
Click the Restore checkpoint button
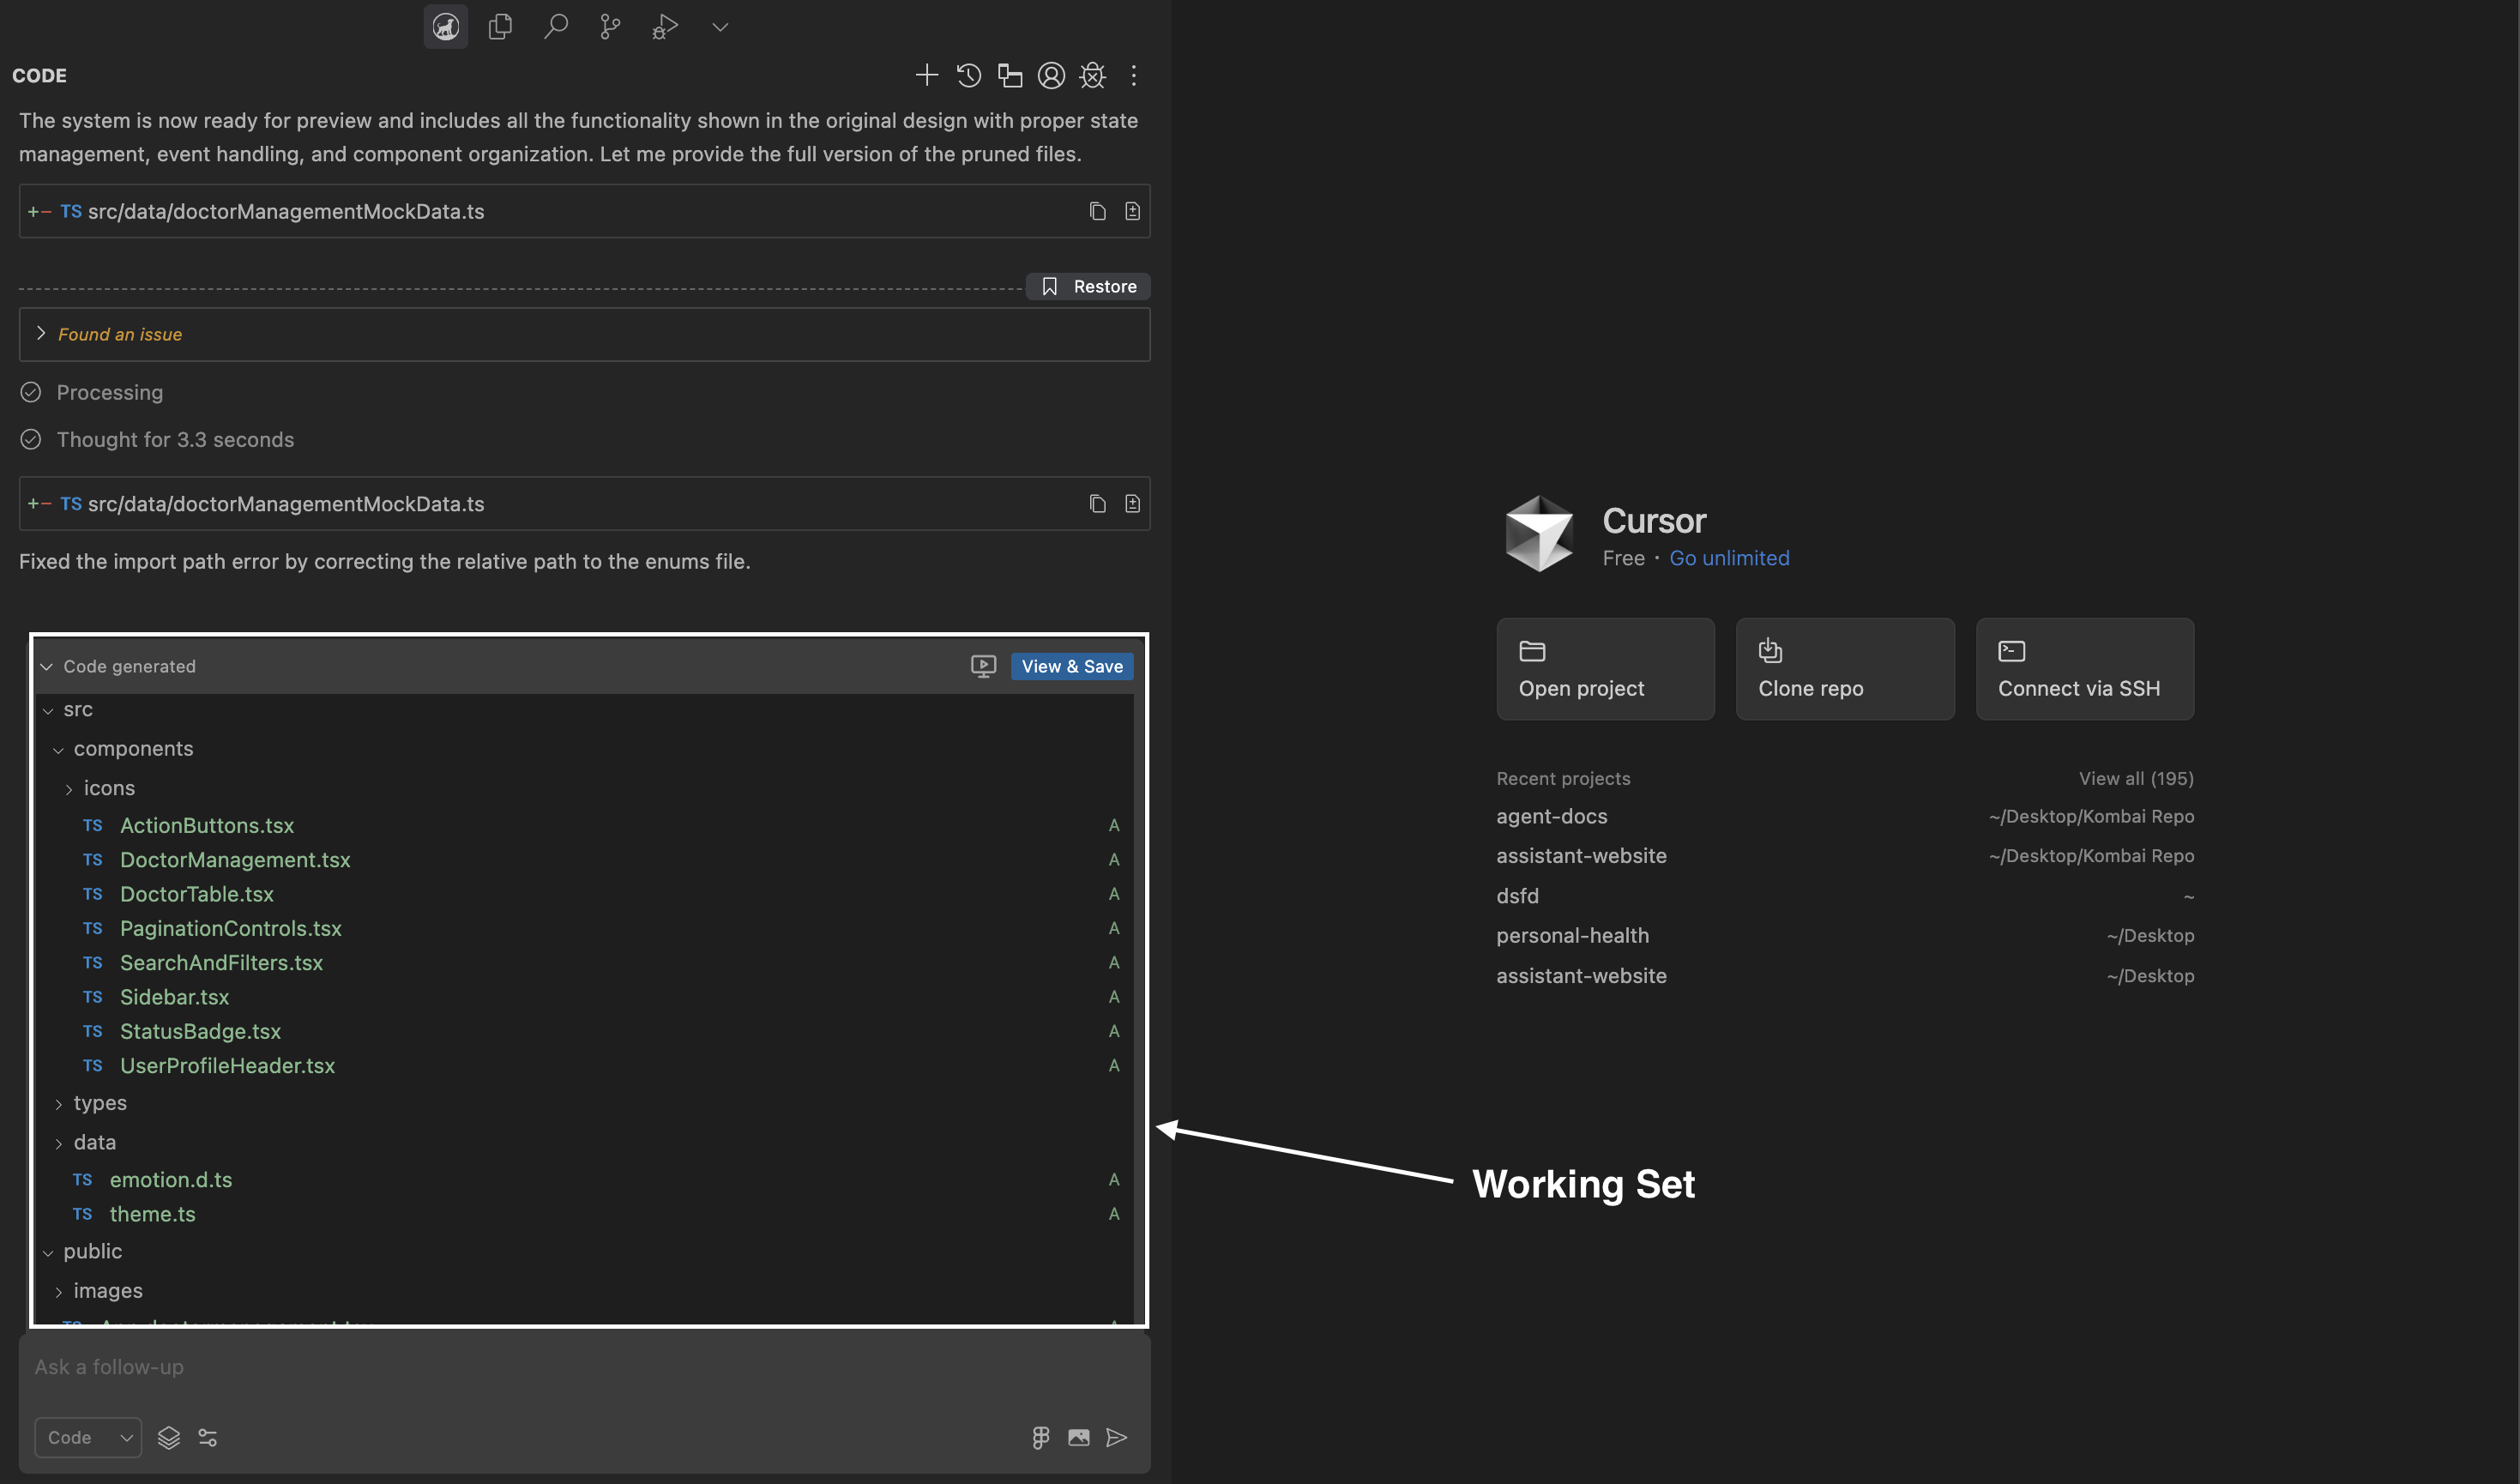pyautogui.click(x=1089, y=287)
